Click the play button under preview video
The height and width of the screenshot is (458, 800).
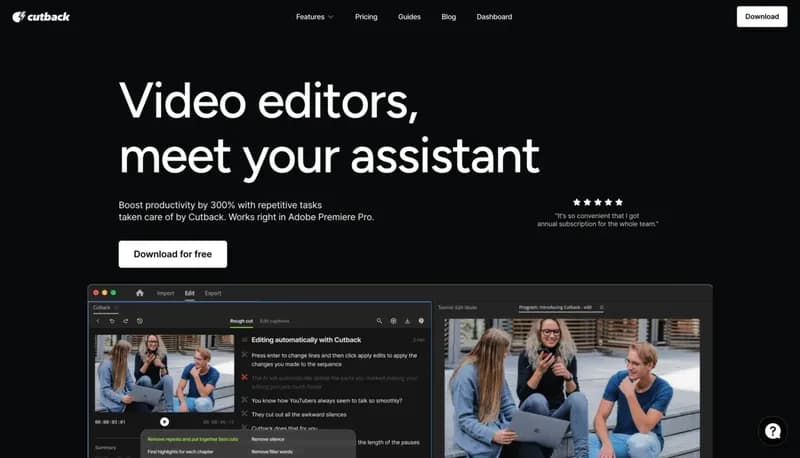(164, 422)
